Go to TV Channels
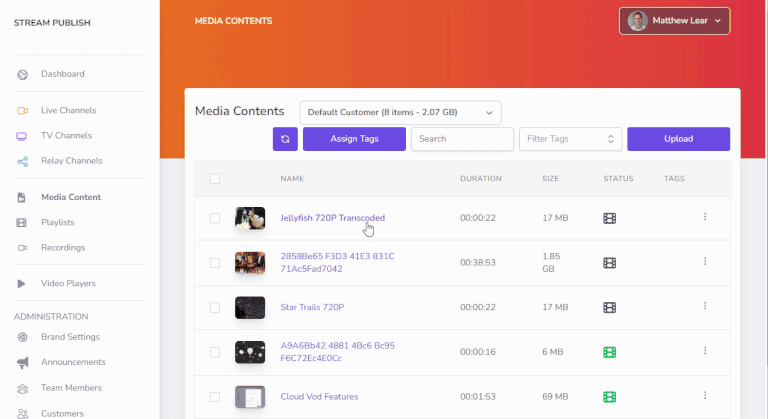768x419 pixels. pos(66,136)
